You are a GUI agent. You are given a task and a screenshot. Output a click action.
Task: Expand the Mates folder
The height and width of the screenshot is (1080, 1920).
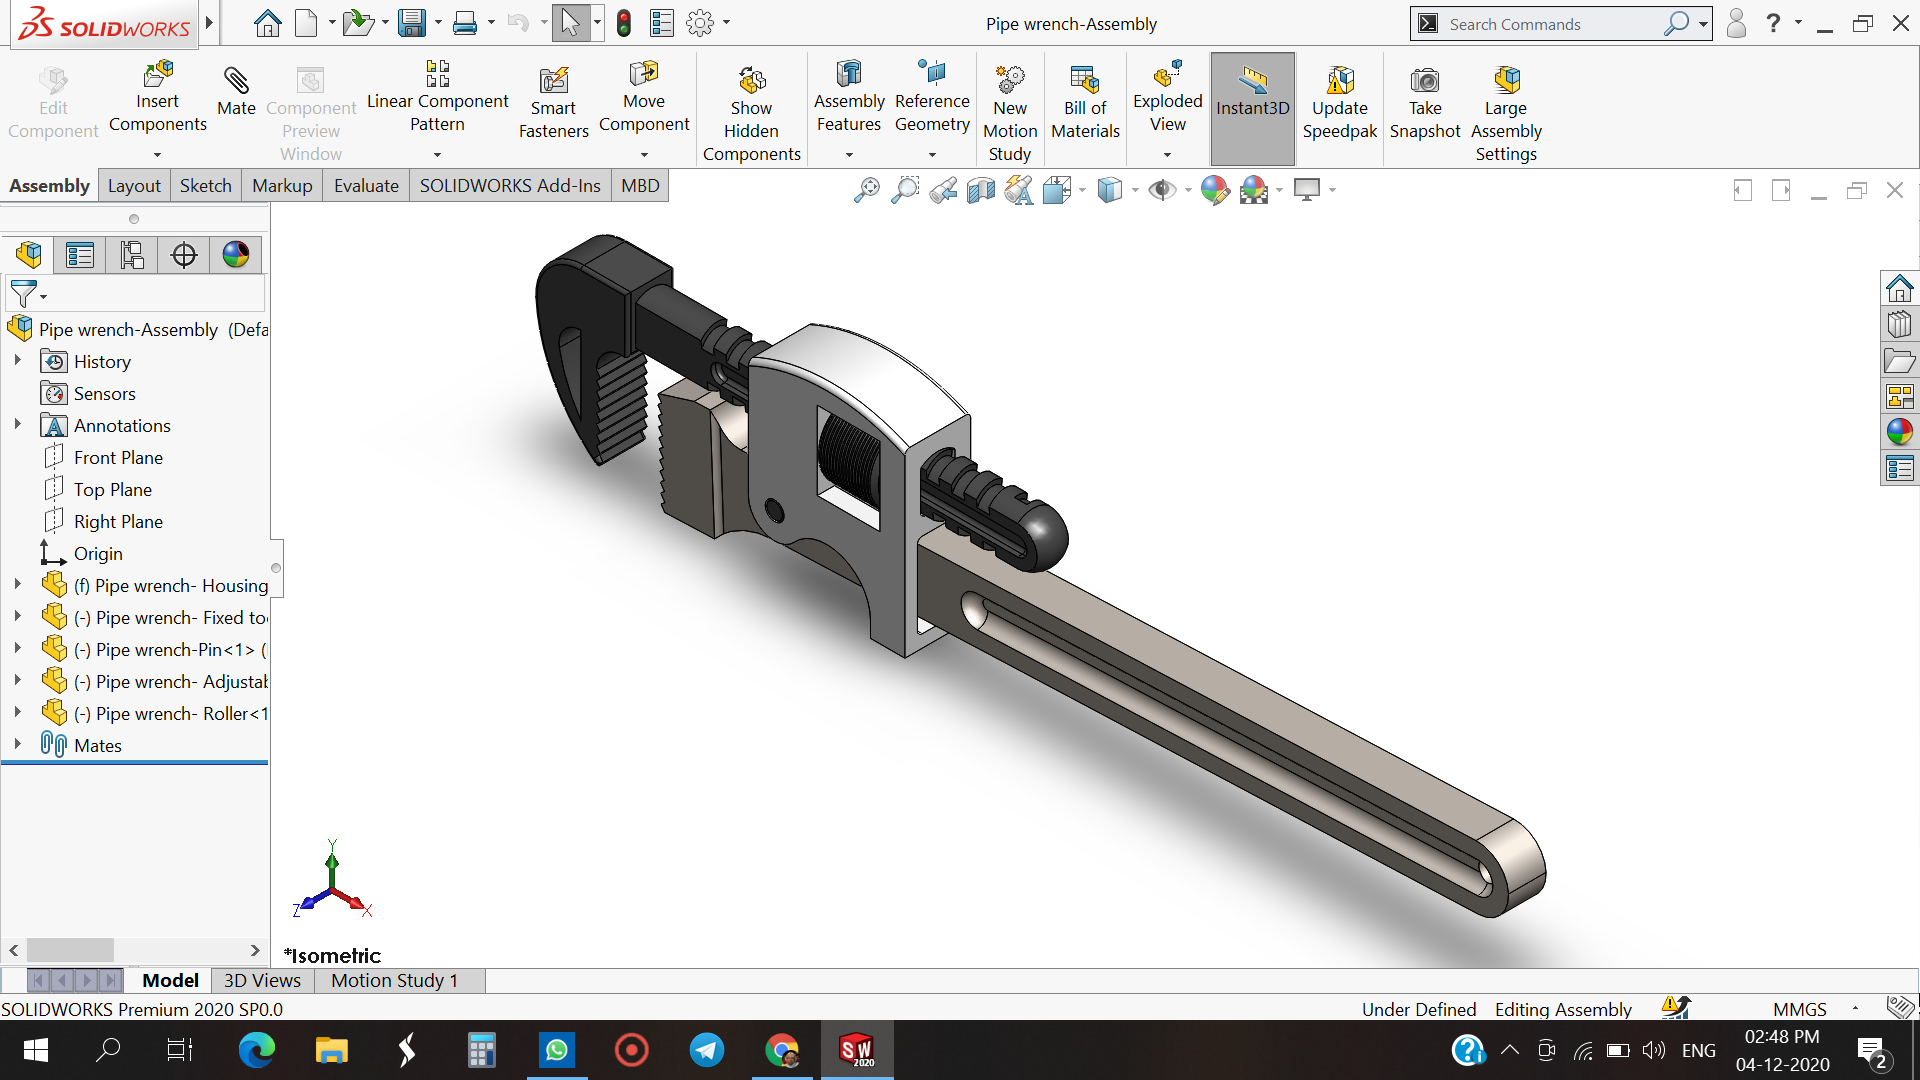[x=17, y=745]
